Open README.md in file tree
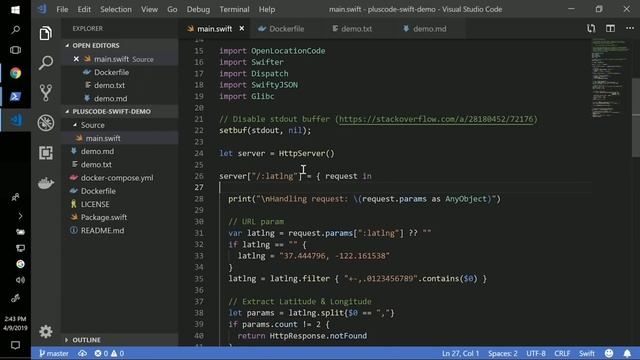This screenshot has height=360, width=640. pos(102,231)
